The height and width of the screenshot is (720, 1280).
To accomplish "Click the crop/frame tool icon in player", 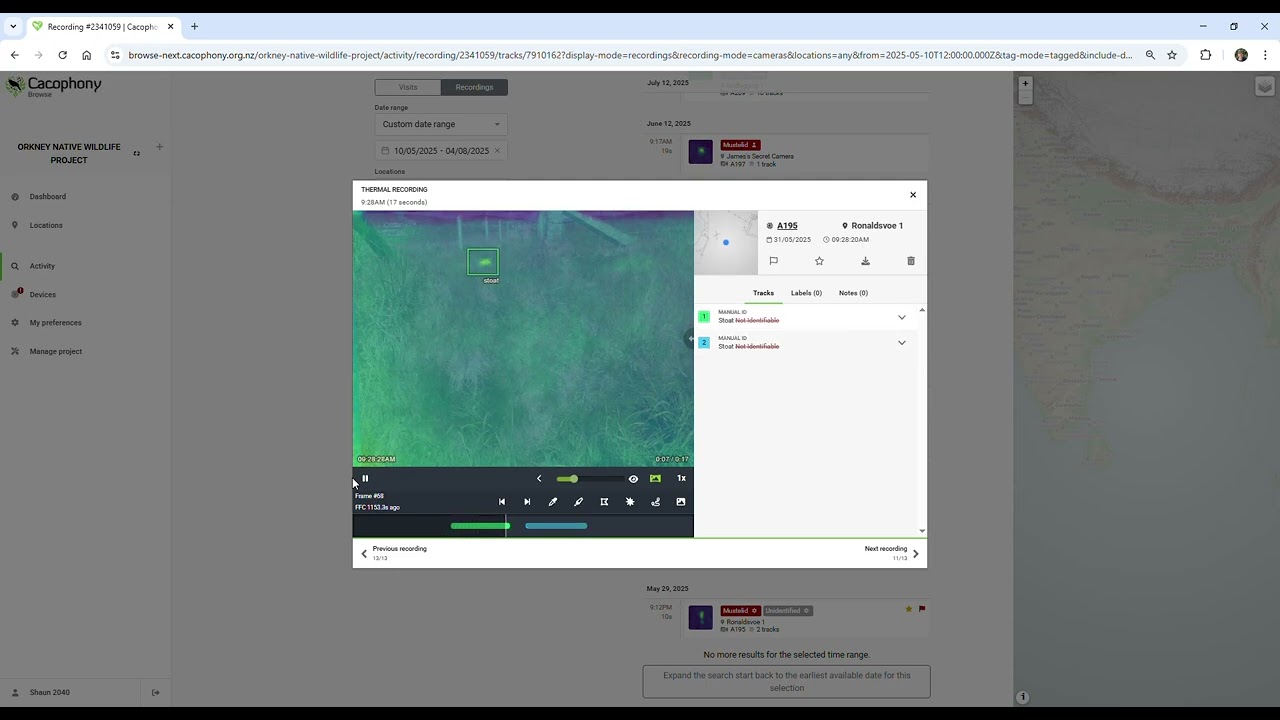I will (604, 502).
